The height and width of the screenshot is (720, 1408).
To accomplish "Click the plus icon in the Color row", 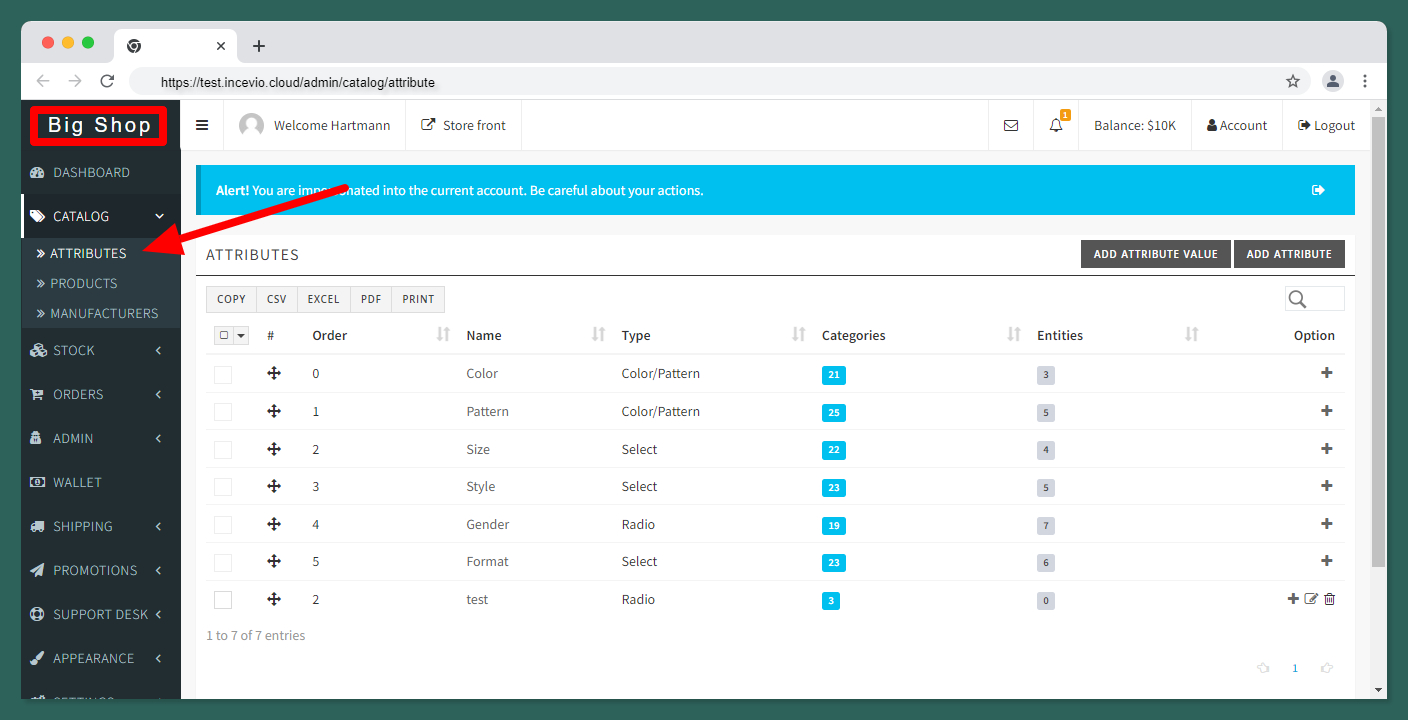I will point(1327,373).
